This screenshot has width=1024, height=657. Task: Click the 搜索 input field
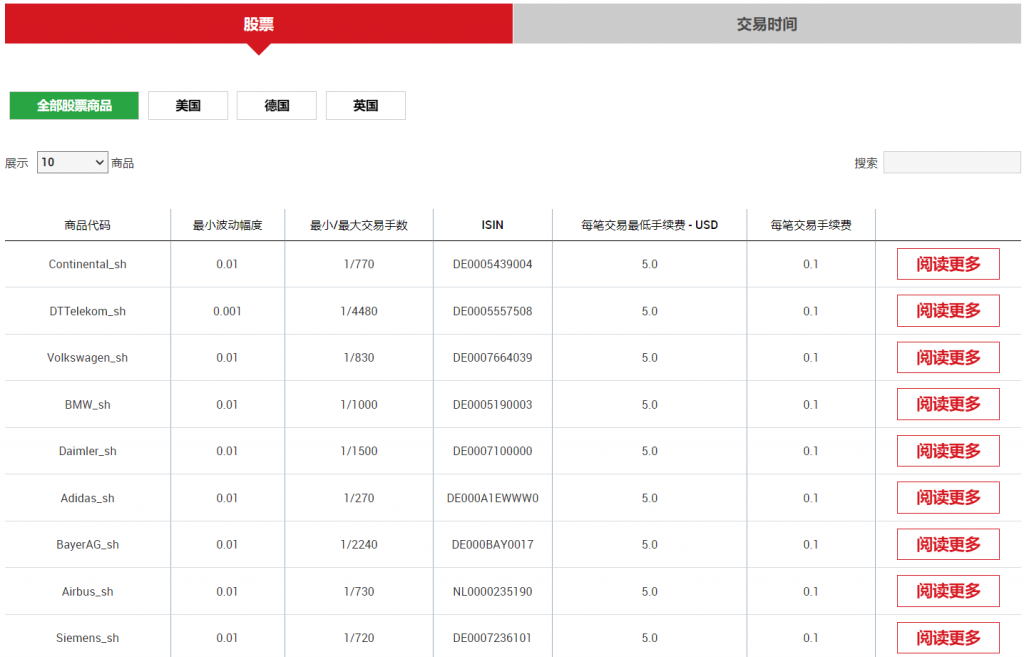pyautogui.click(x=951, y=162)
